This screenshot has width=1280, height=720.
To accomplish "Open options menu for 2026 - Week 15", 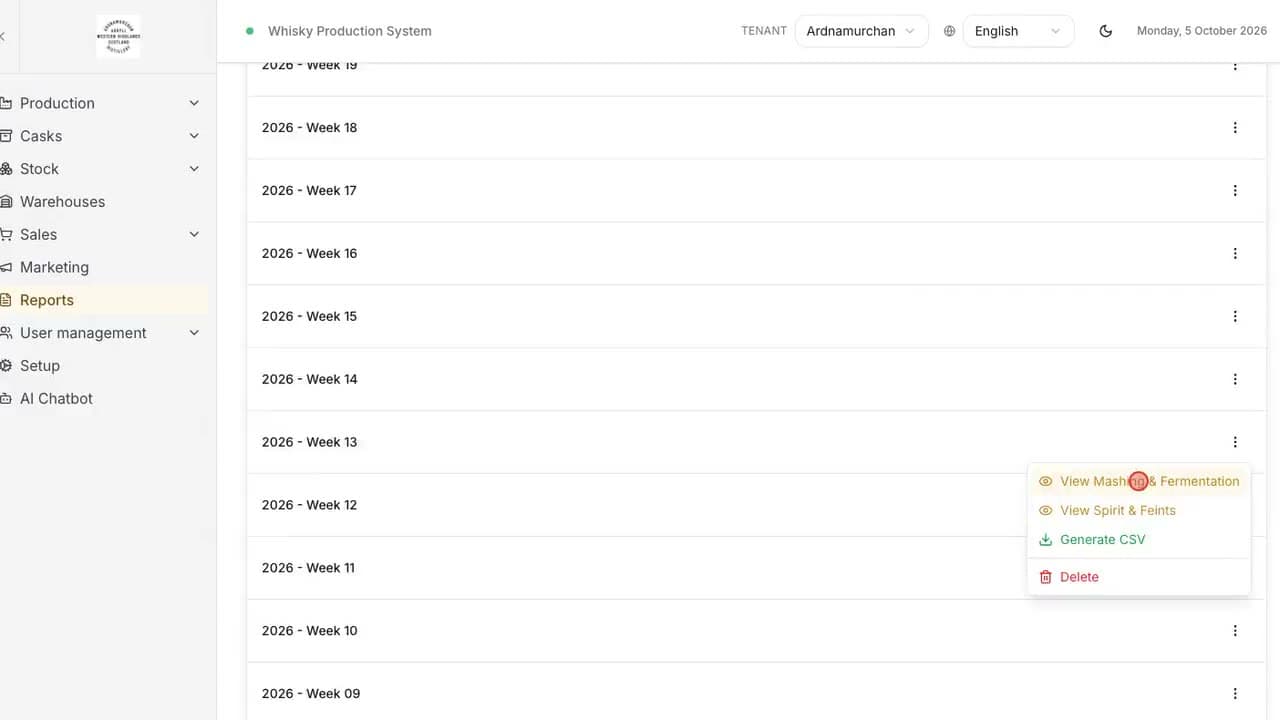I will coord(1235,317).
